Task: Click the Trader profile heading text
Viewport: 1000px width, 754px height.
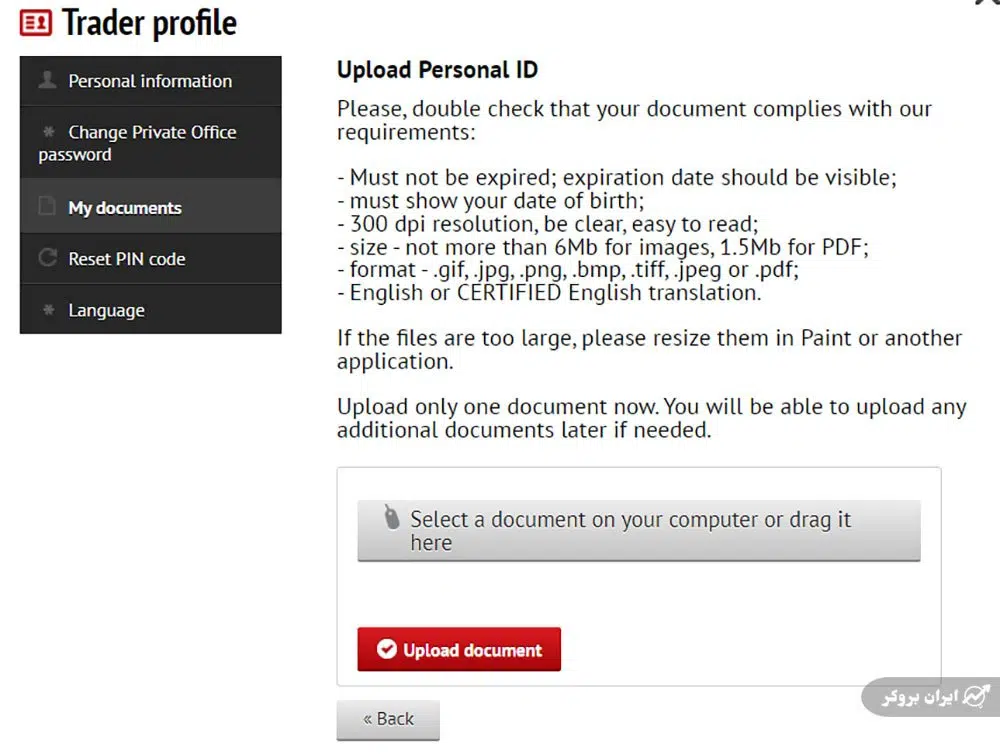Action: [x=150, y=23]
